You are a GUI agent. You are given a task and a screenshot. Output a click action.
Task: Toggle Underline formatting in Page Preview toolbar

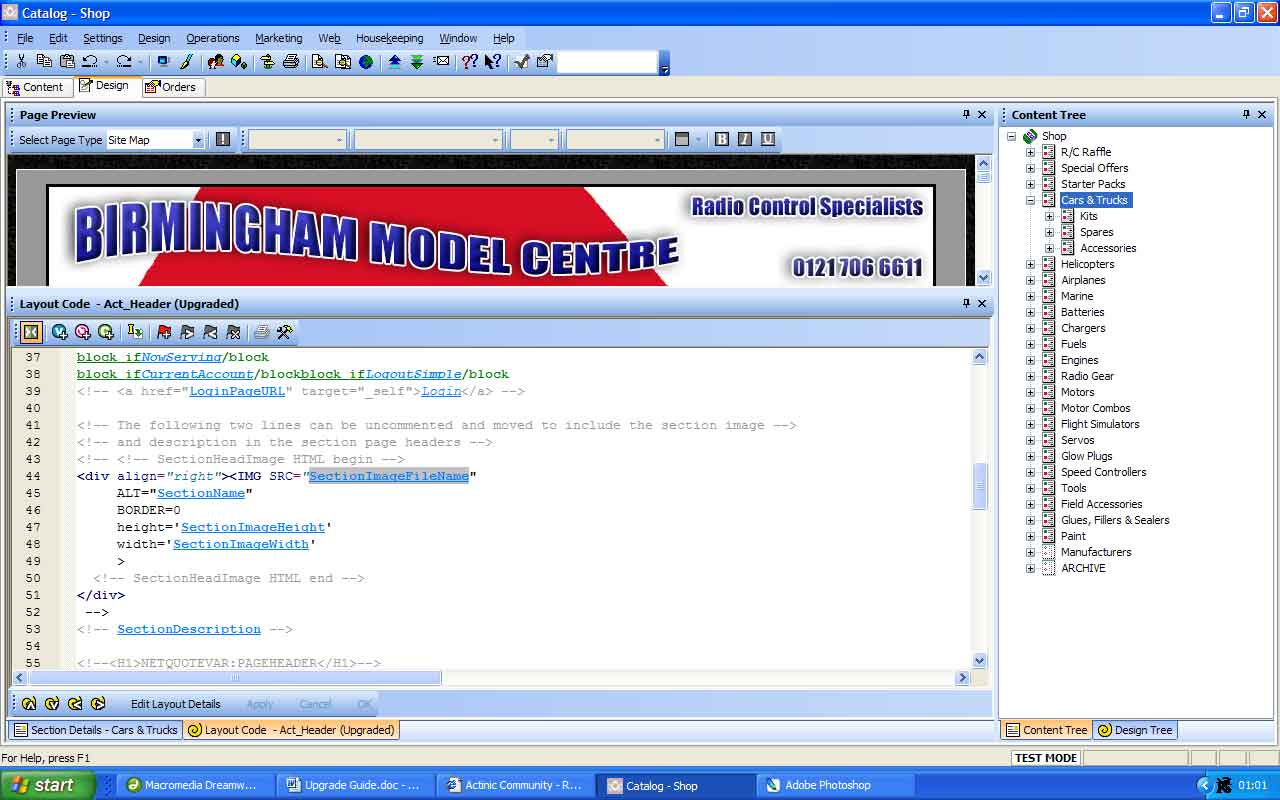pos(768,140)
